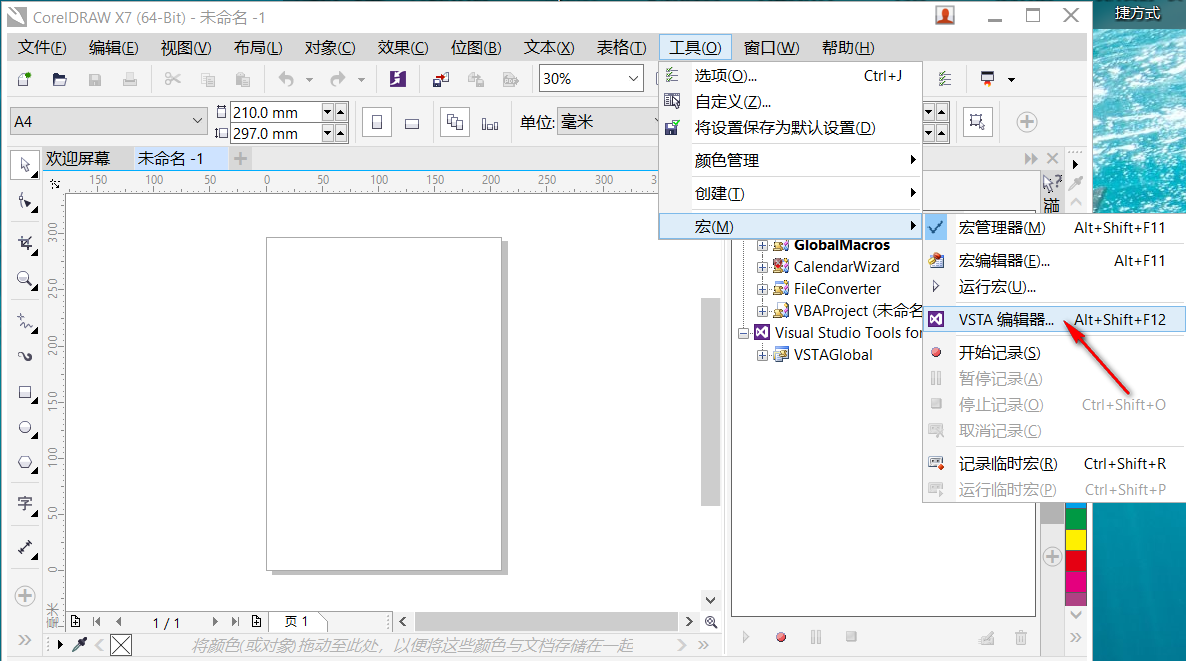Expand the VSTAGlobal tree node

[x=762, y=355]
